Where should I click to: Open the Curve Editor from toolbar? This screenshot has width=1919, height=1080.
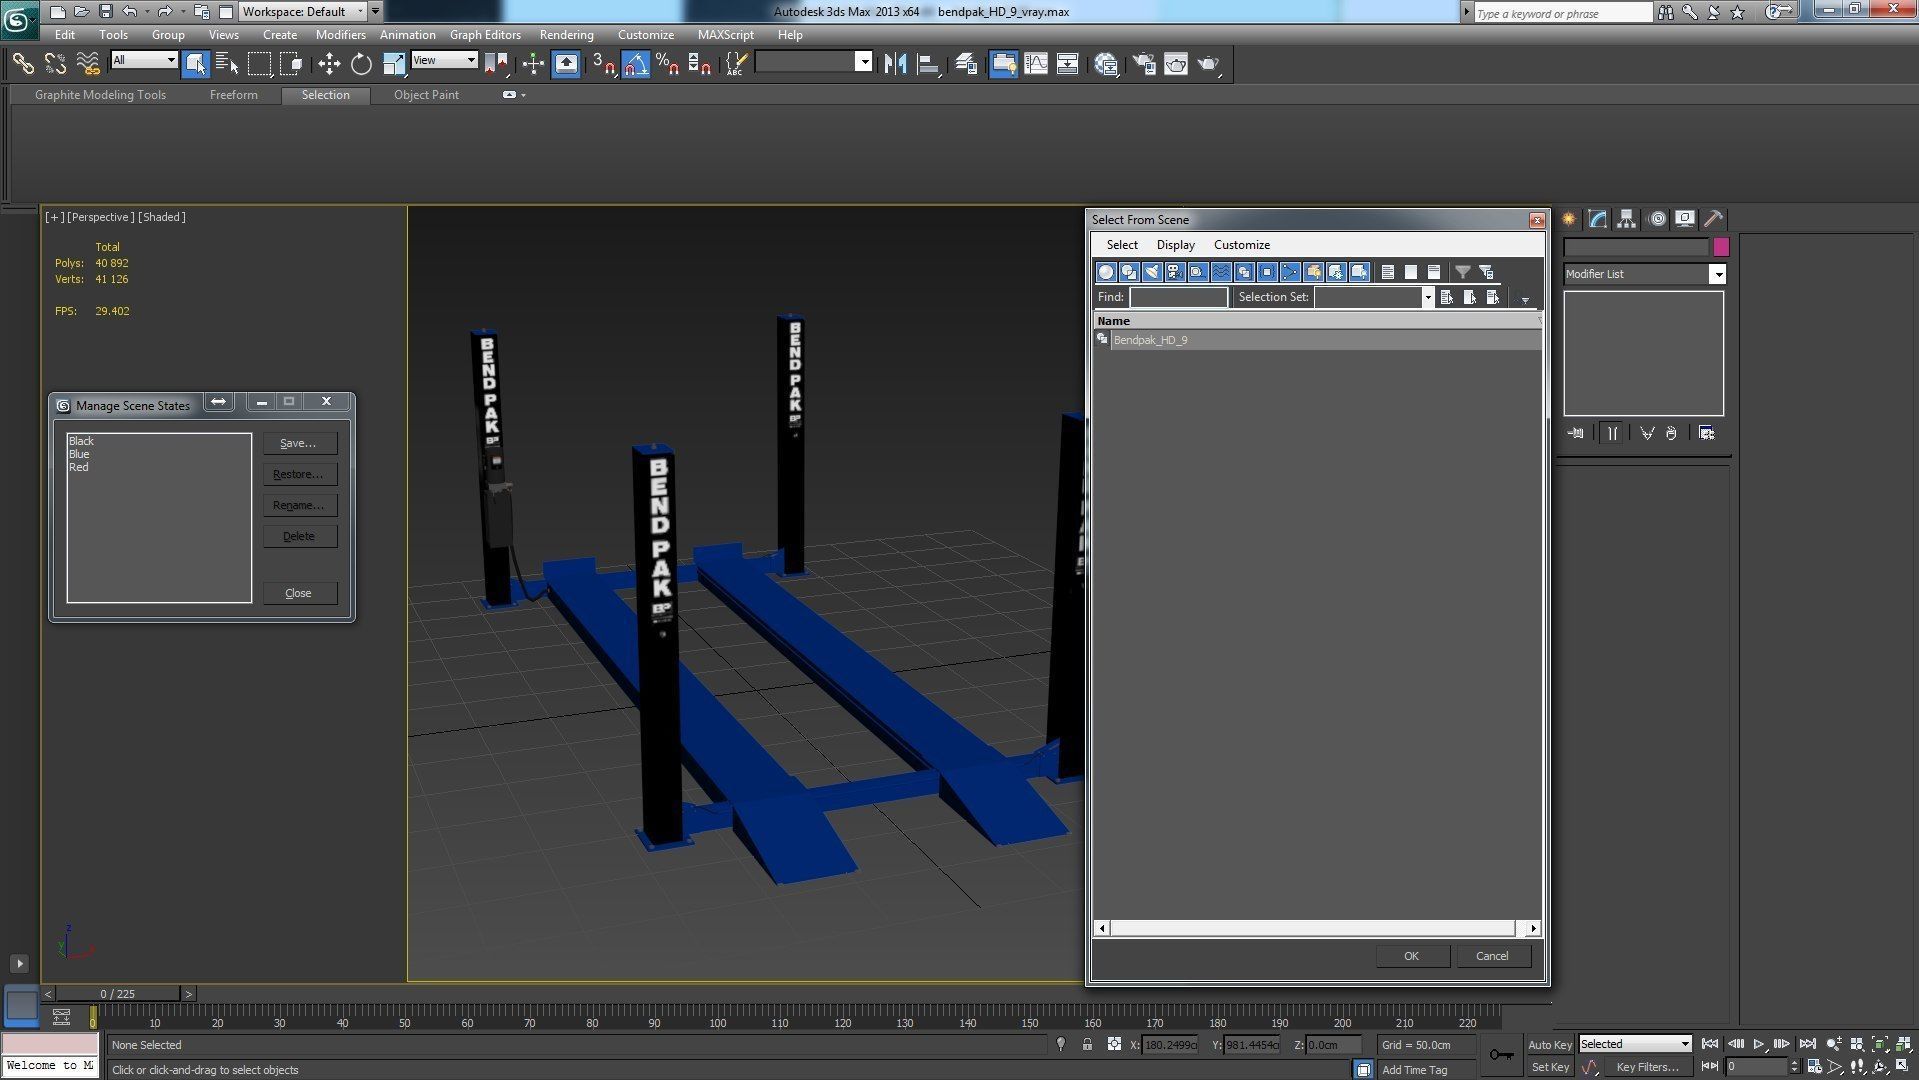(x=1036, y=64)
